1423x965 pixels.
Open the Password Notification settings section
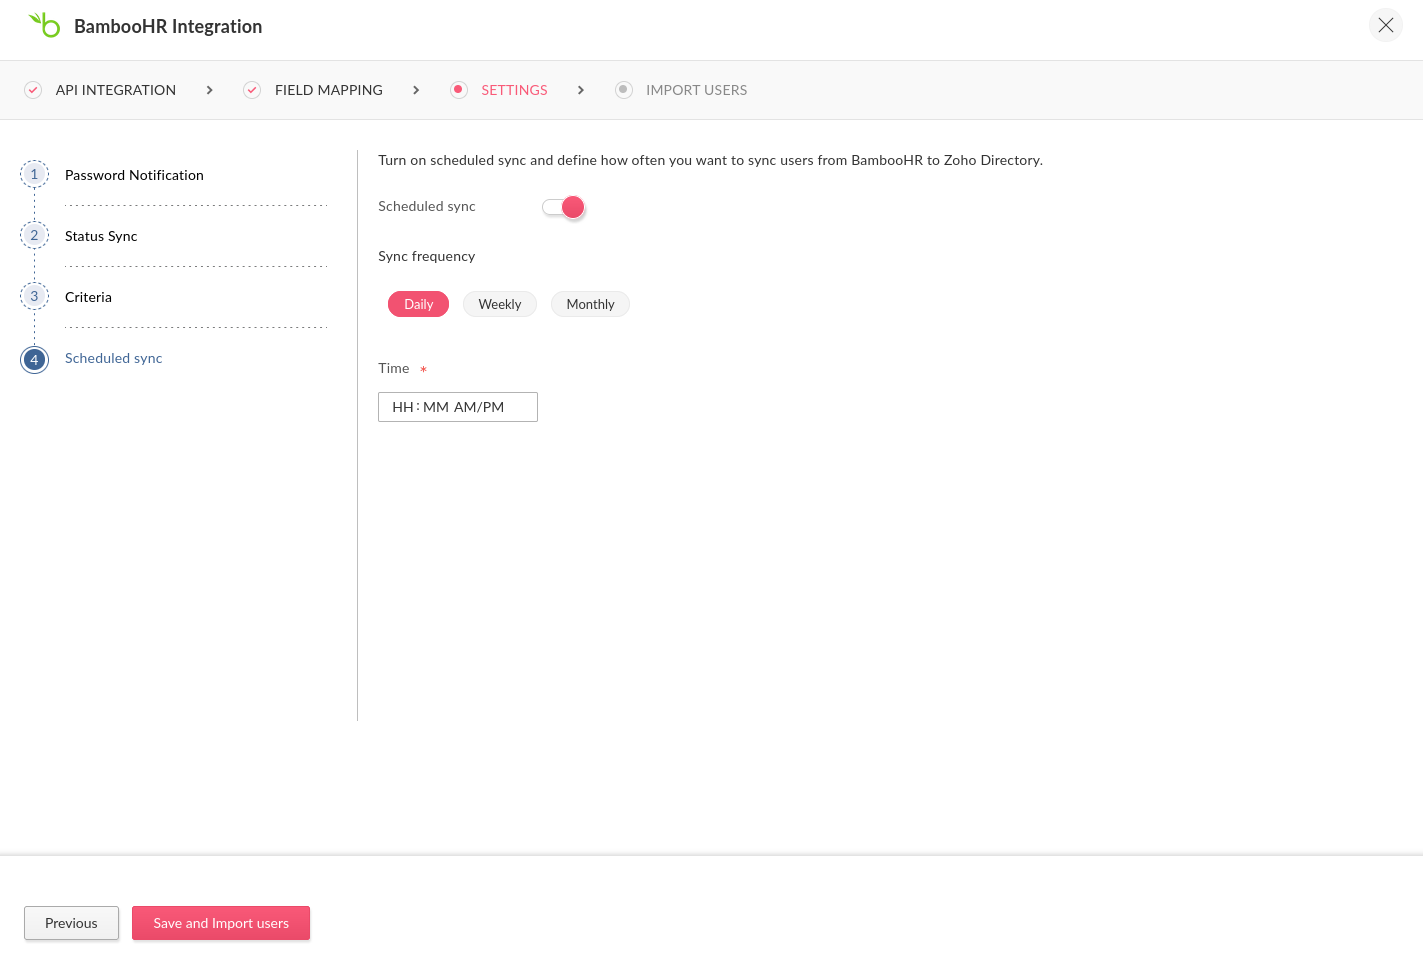(x=134, y=175)
